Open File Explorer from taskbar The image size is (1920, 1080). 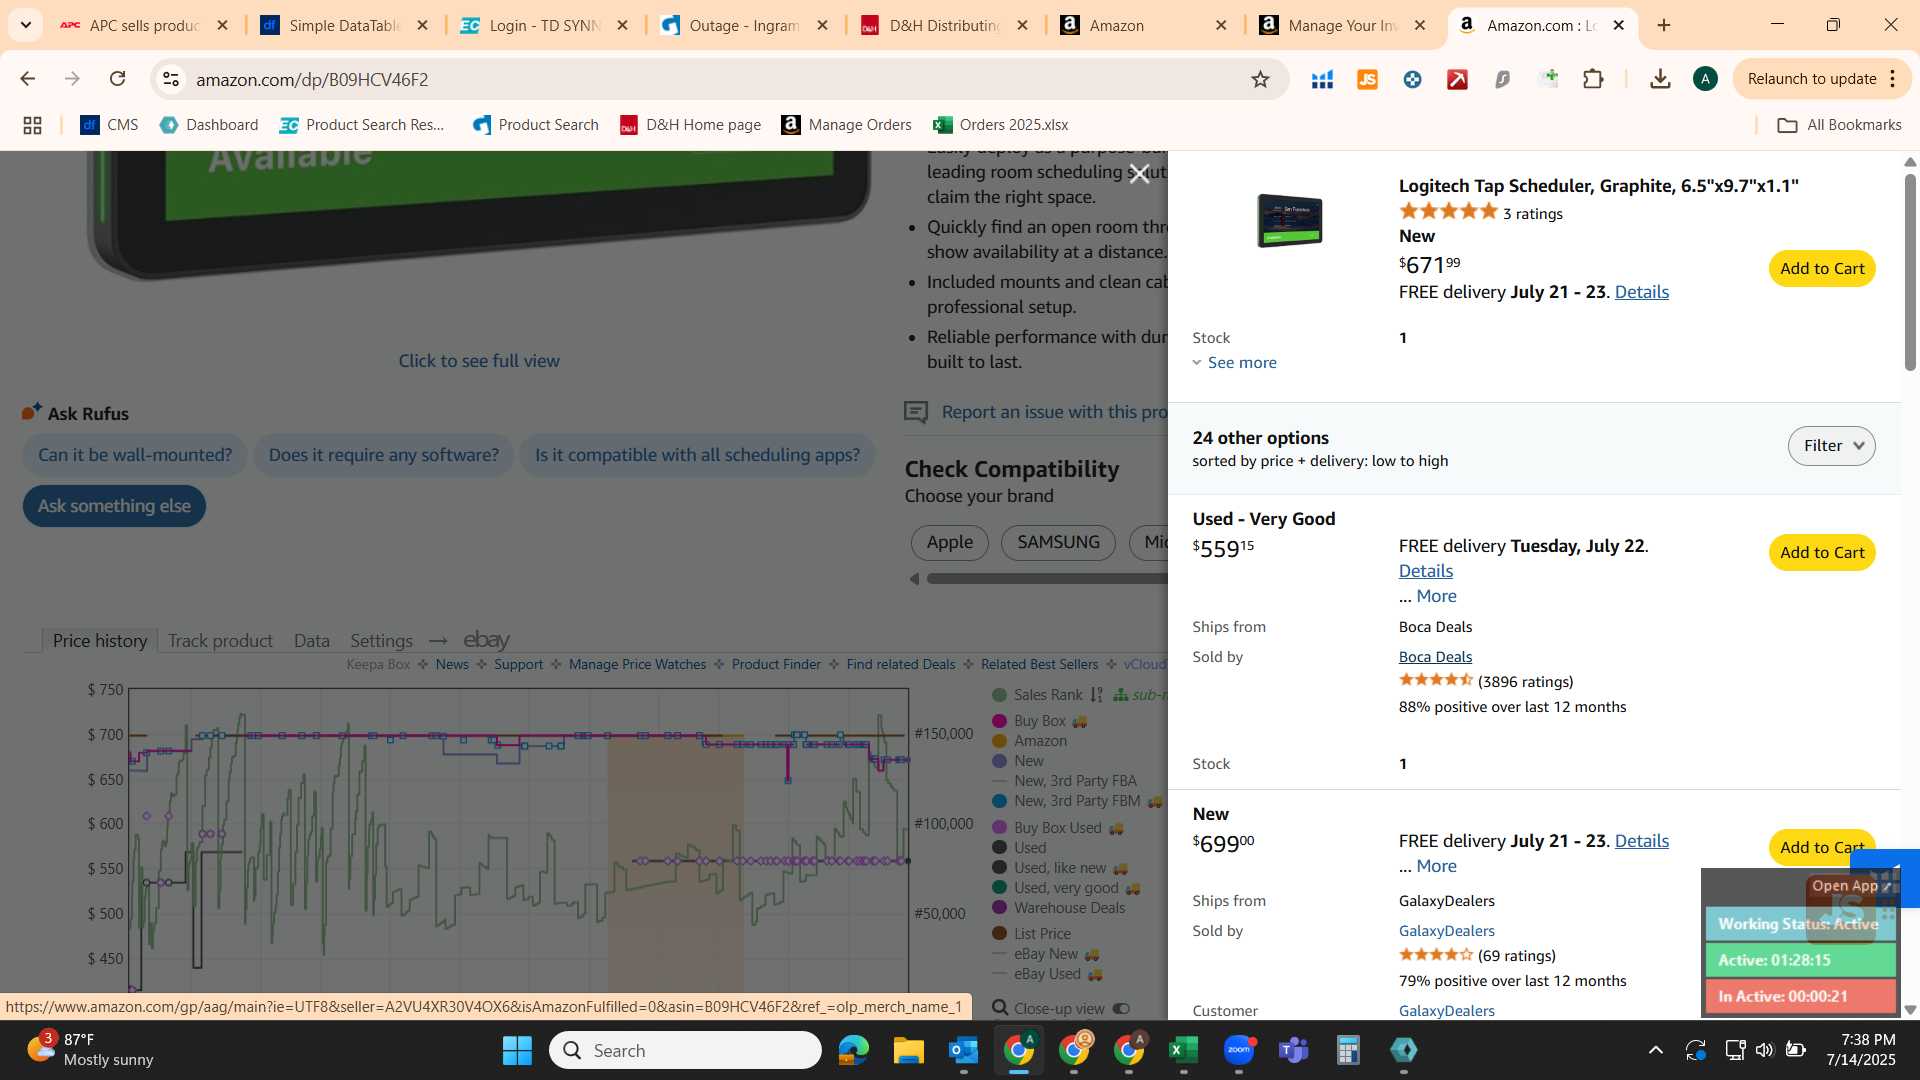[x=908, y=1050]
